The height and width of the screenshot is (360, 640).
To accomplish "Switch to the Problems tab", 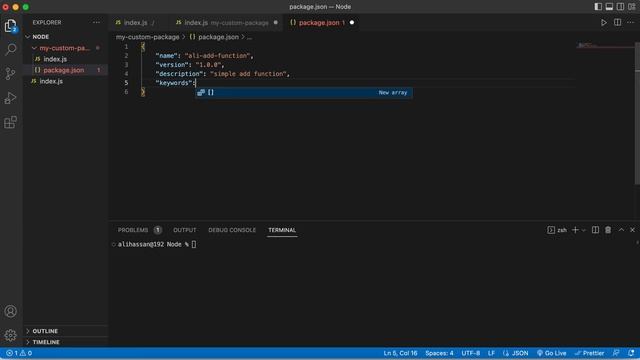I will [x=140, y=230].
